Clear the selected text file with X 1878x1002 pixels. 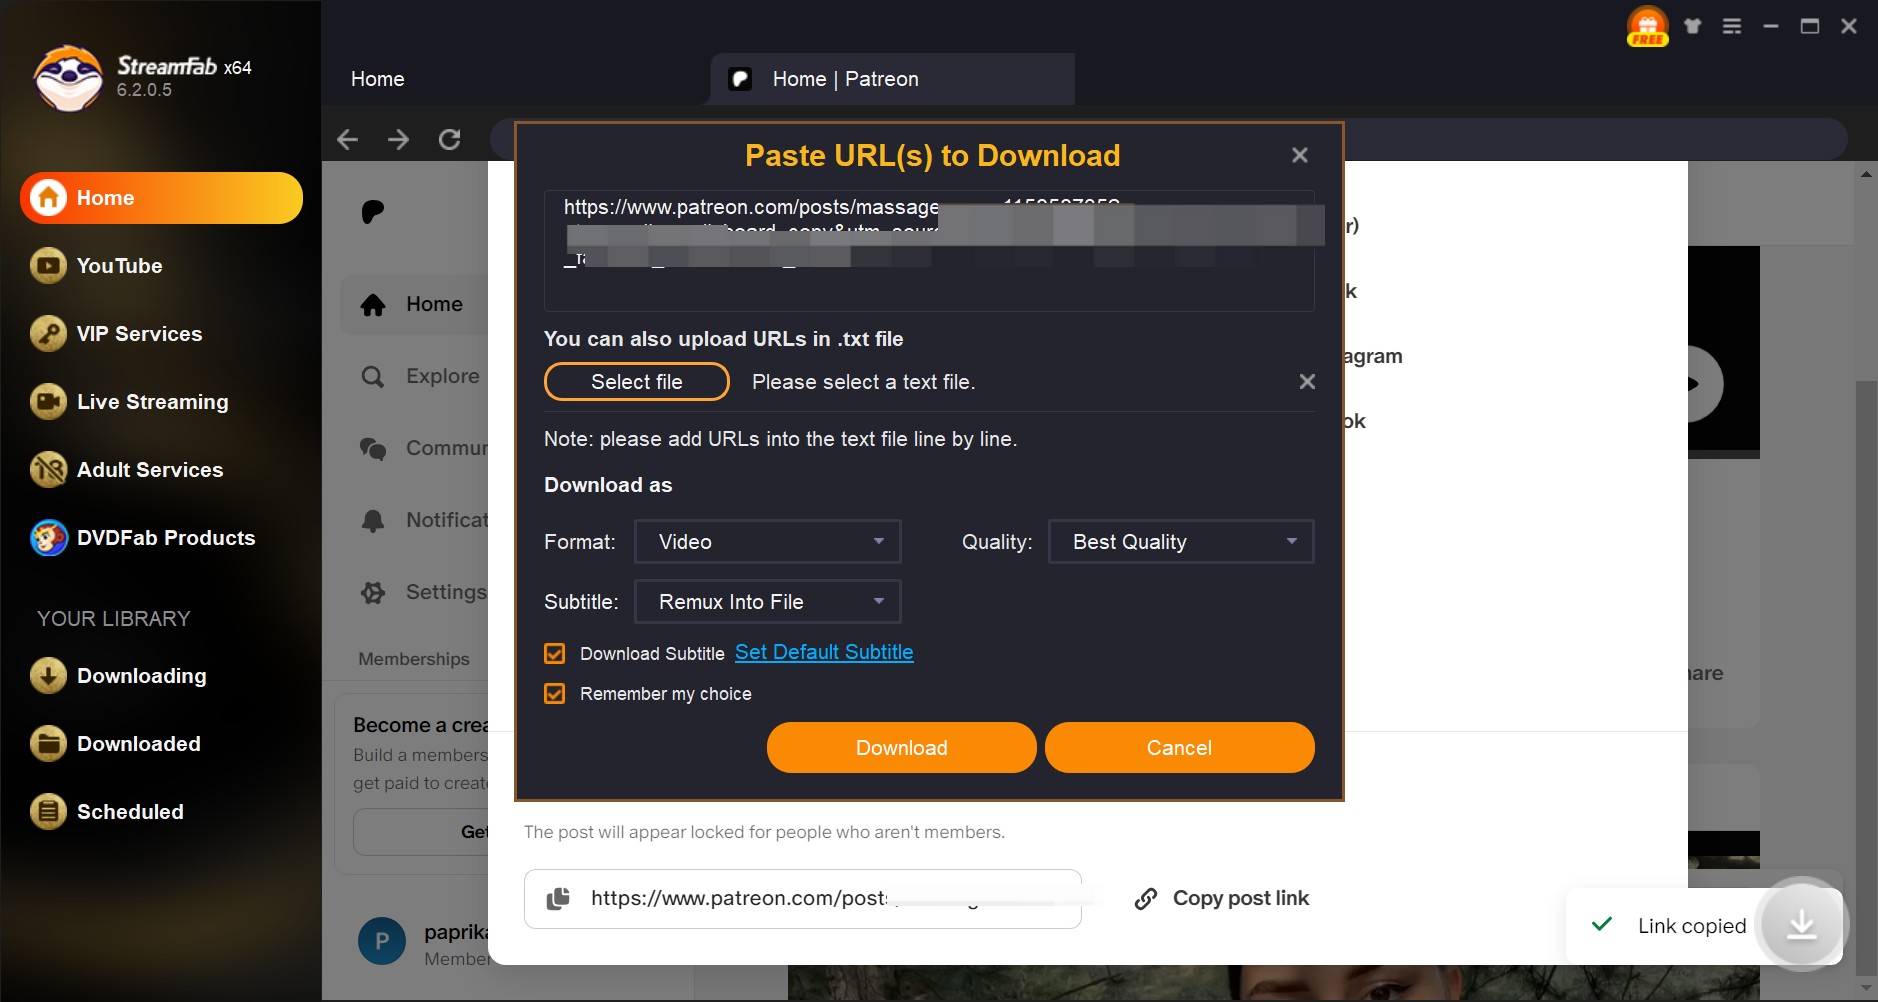click(1307, 382)
